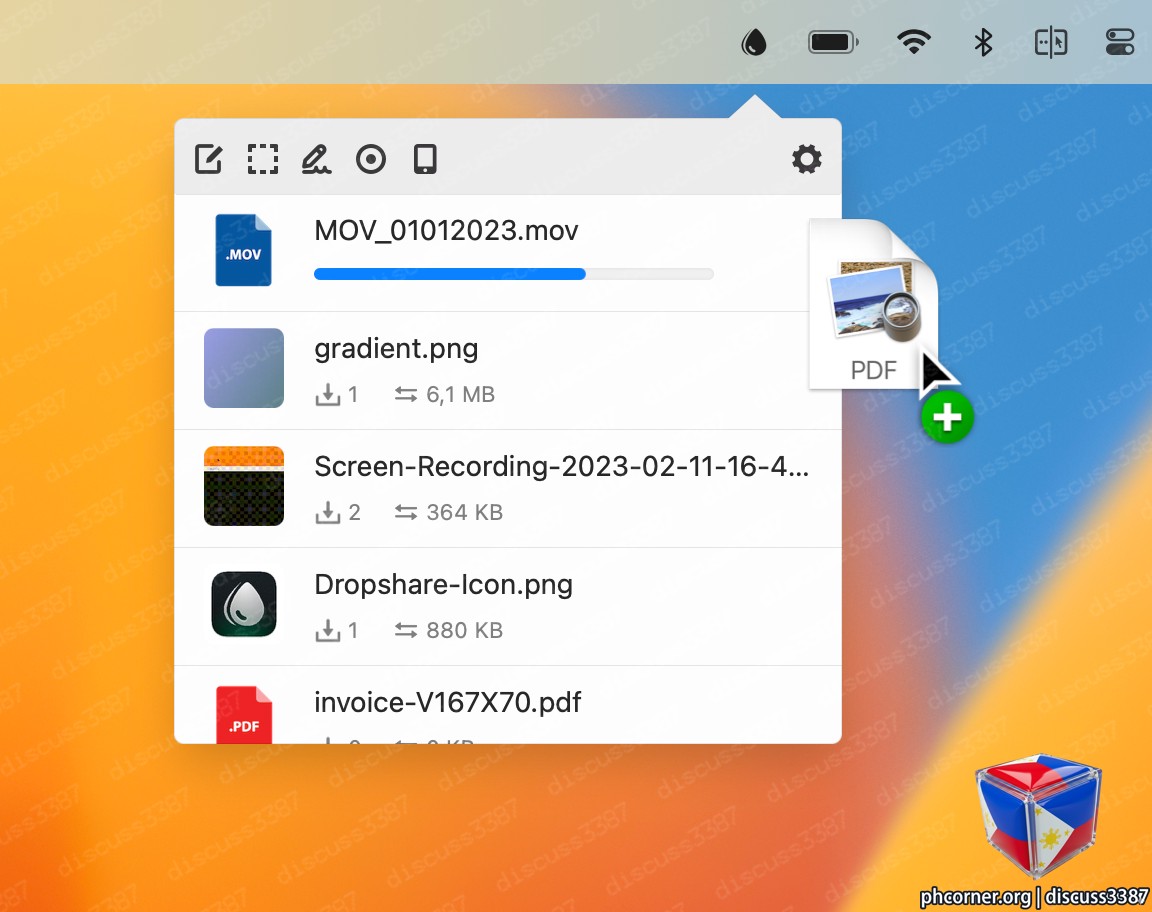Click the Dropshare drop icon in the menu bar
This screenshot has height=912, width=1152.
click(754, 42)
